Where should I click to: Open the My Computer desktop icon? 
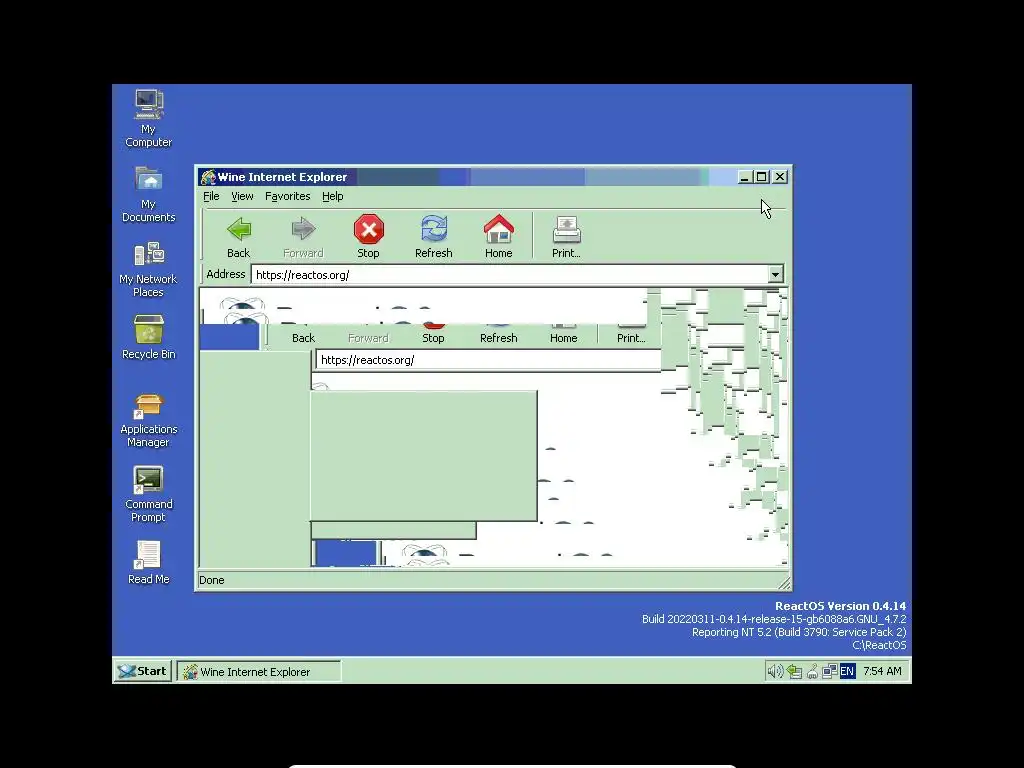pos(149,104)
